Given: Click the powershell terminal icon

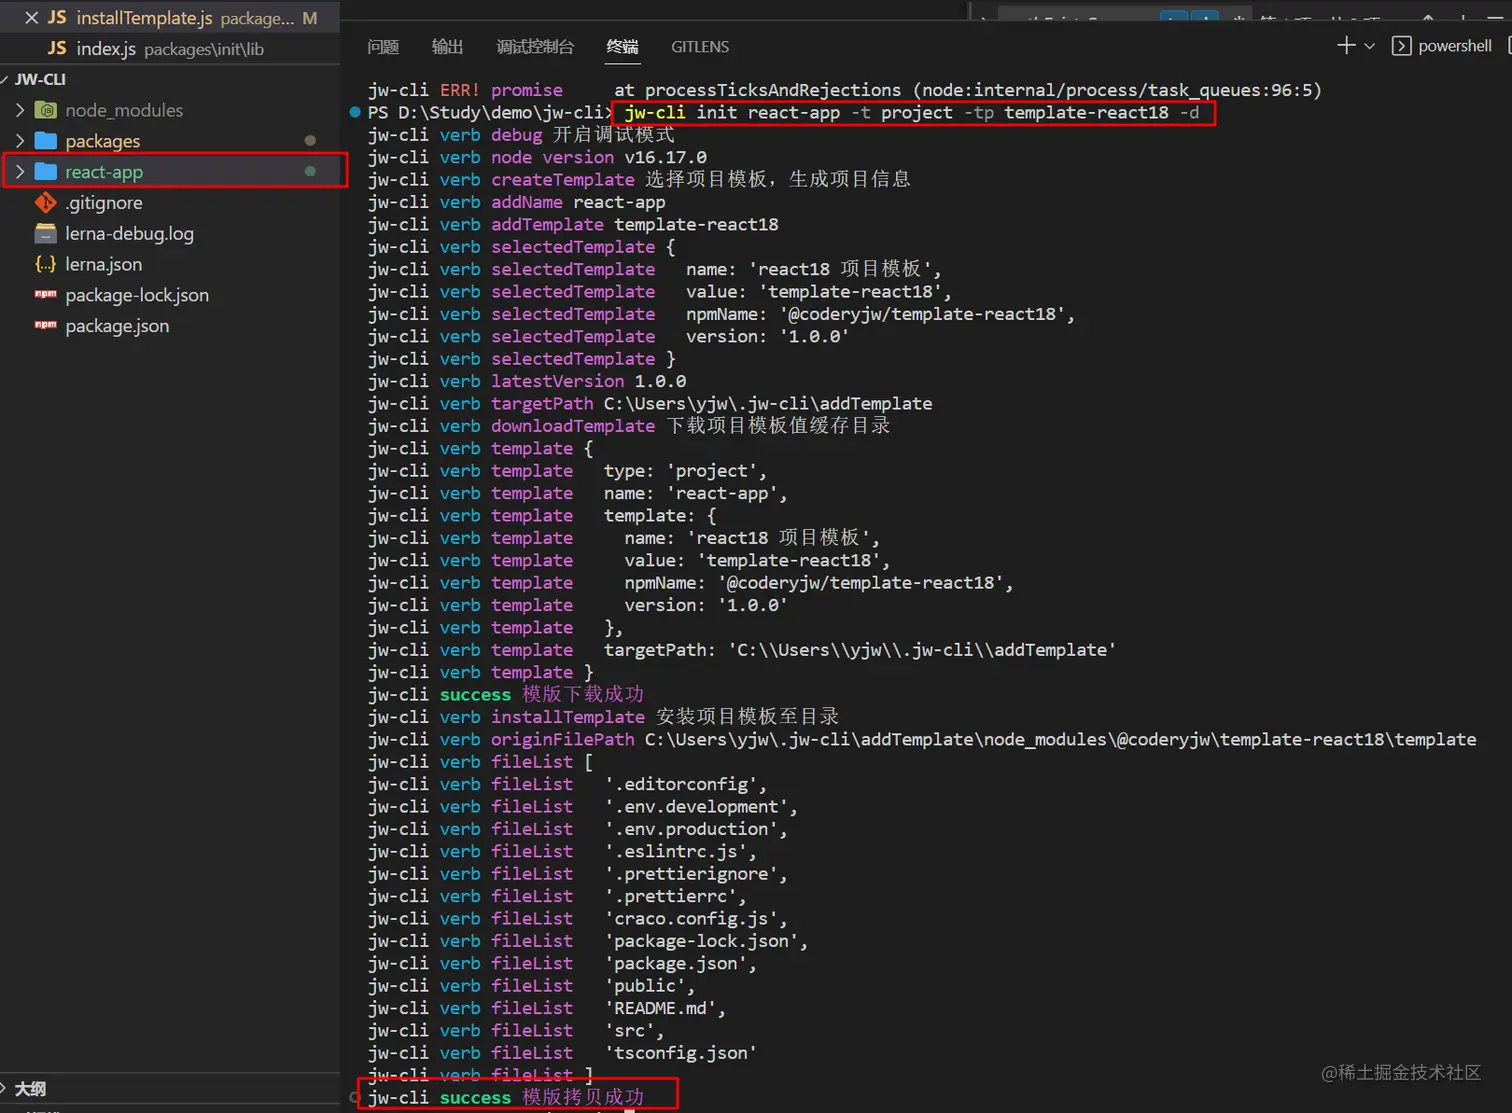Looking at the screenshot, I should coord(1402,46).
